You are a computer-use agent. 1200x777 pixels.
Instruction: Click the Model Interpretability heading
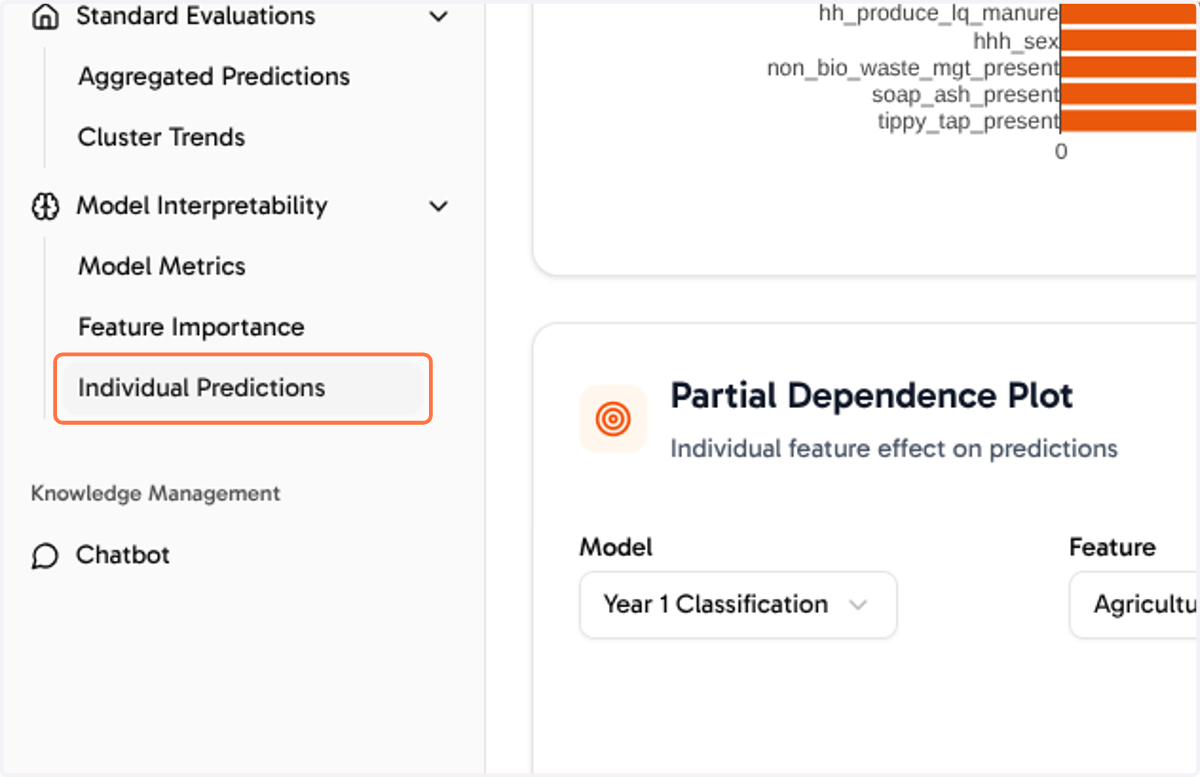click(202, 206)
